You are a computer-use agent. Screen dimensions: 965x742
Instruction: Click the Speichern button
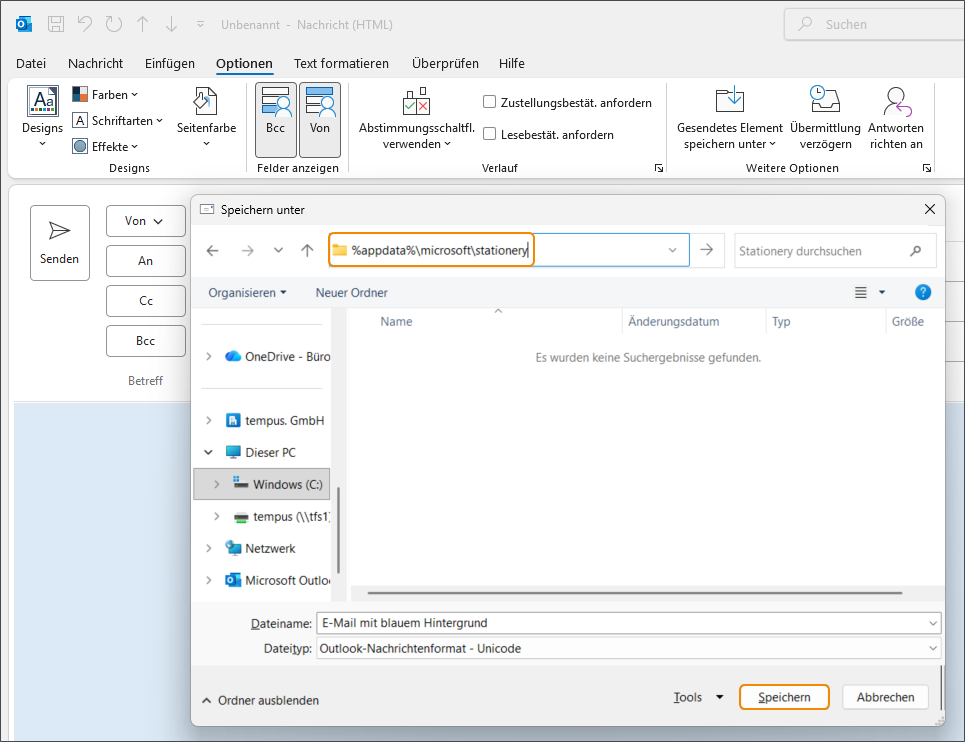tap(784, 697)
